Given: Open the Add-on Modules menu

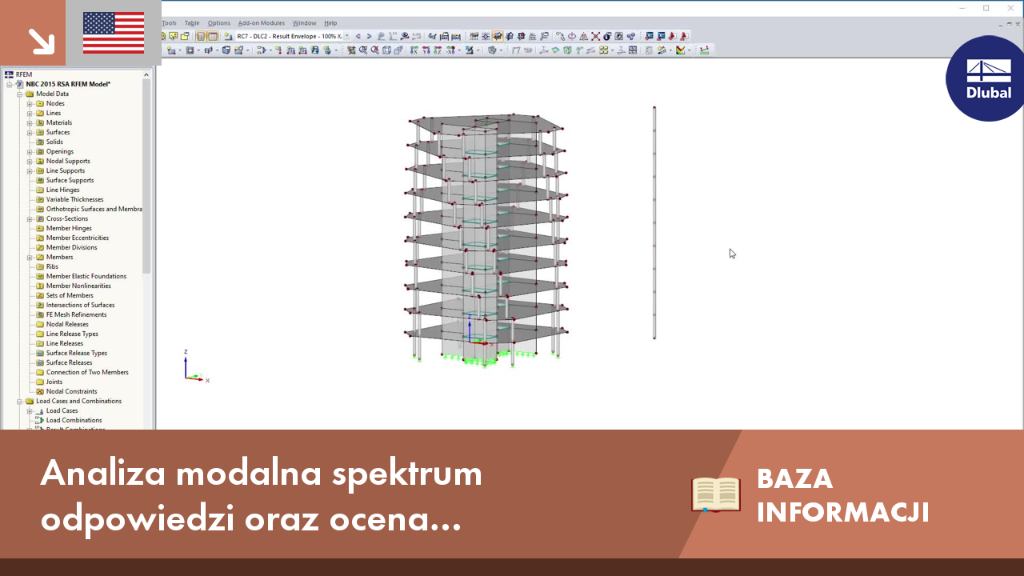Looking at the screenshot, I should click(x=261, y=23).
